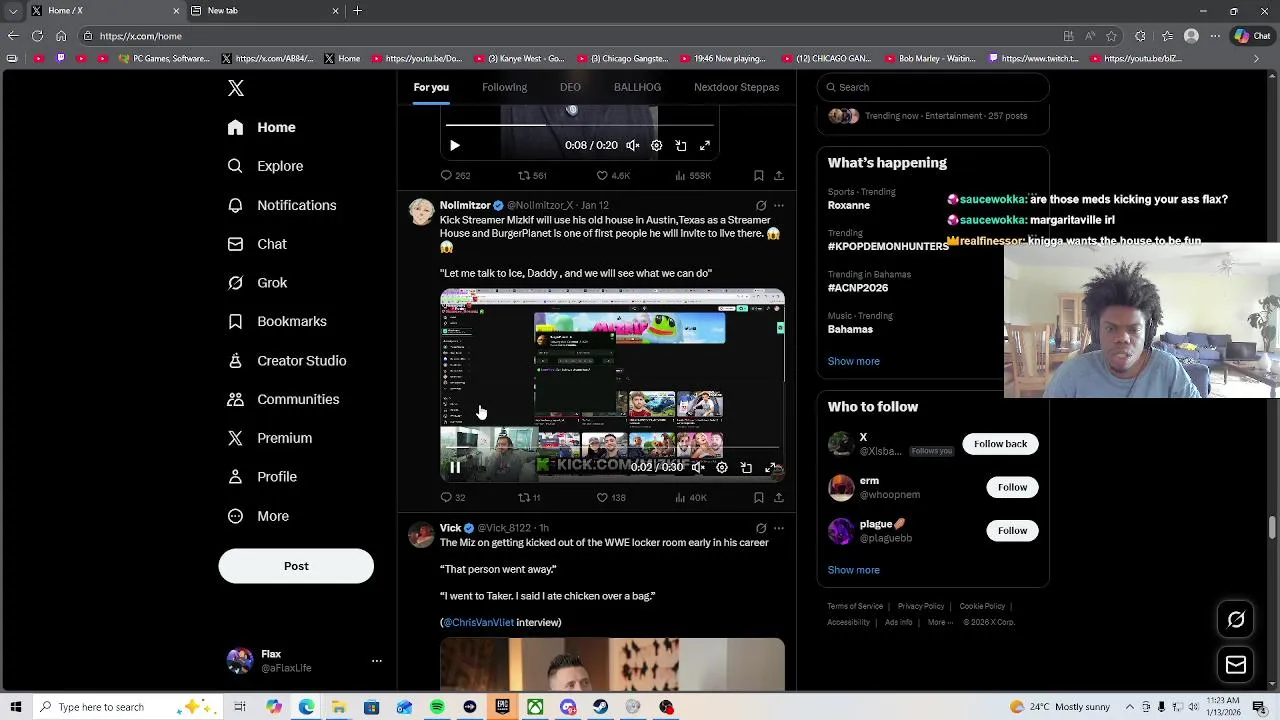
Task: Open Chat from sidebar
Action: click(x=257, y=244)
